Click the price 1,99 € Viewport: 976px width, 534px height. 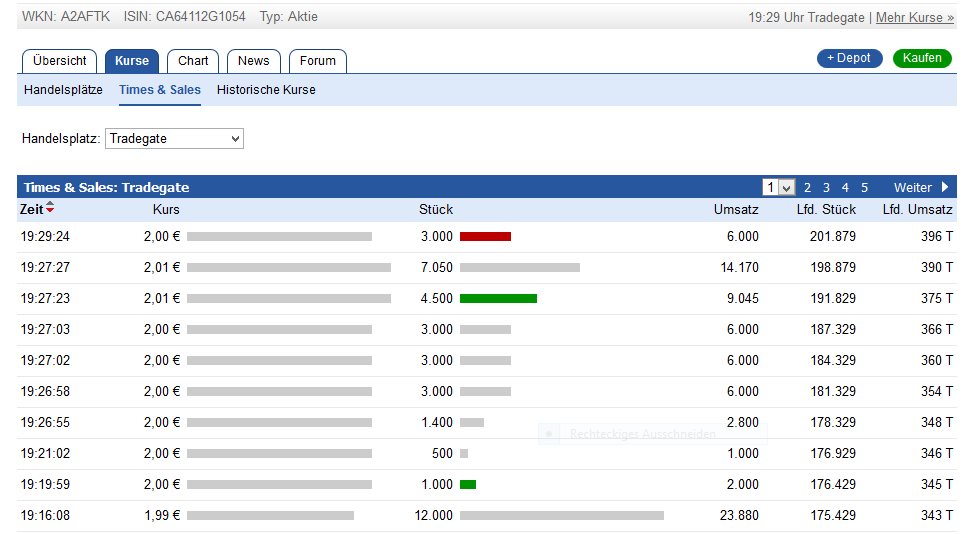162,515
